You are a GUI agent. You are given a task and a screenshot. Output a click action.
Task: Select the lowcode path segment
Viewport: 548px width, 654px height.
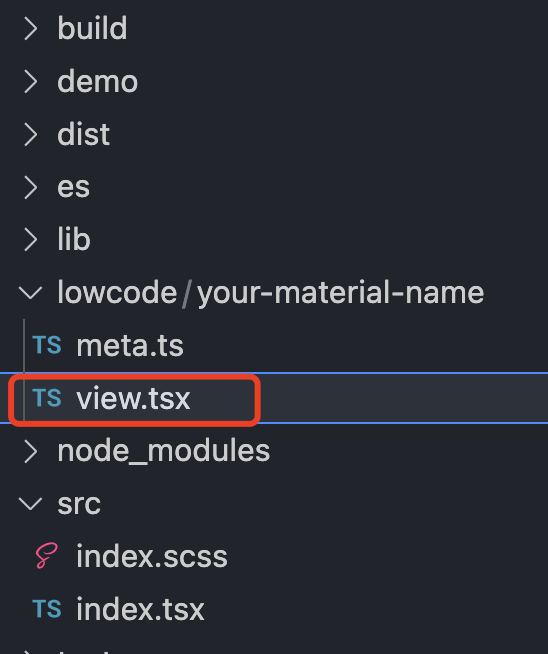click(117, 292)
